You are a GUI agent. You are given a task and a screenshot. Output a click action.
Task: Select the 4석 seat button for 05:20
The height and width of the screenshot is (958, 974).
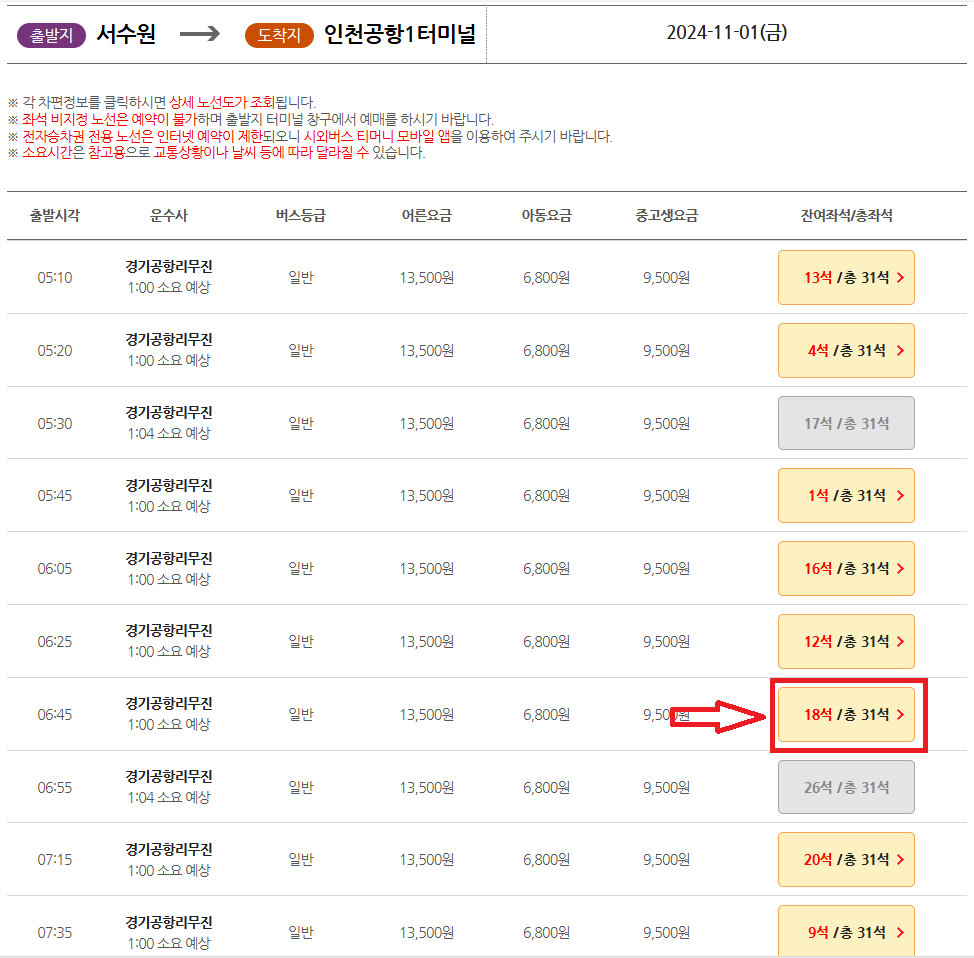coord(846,350)
